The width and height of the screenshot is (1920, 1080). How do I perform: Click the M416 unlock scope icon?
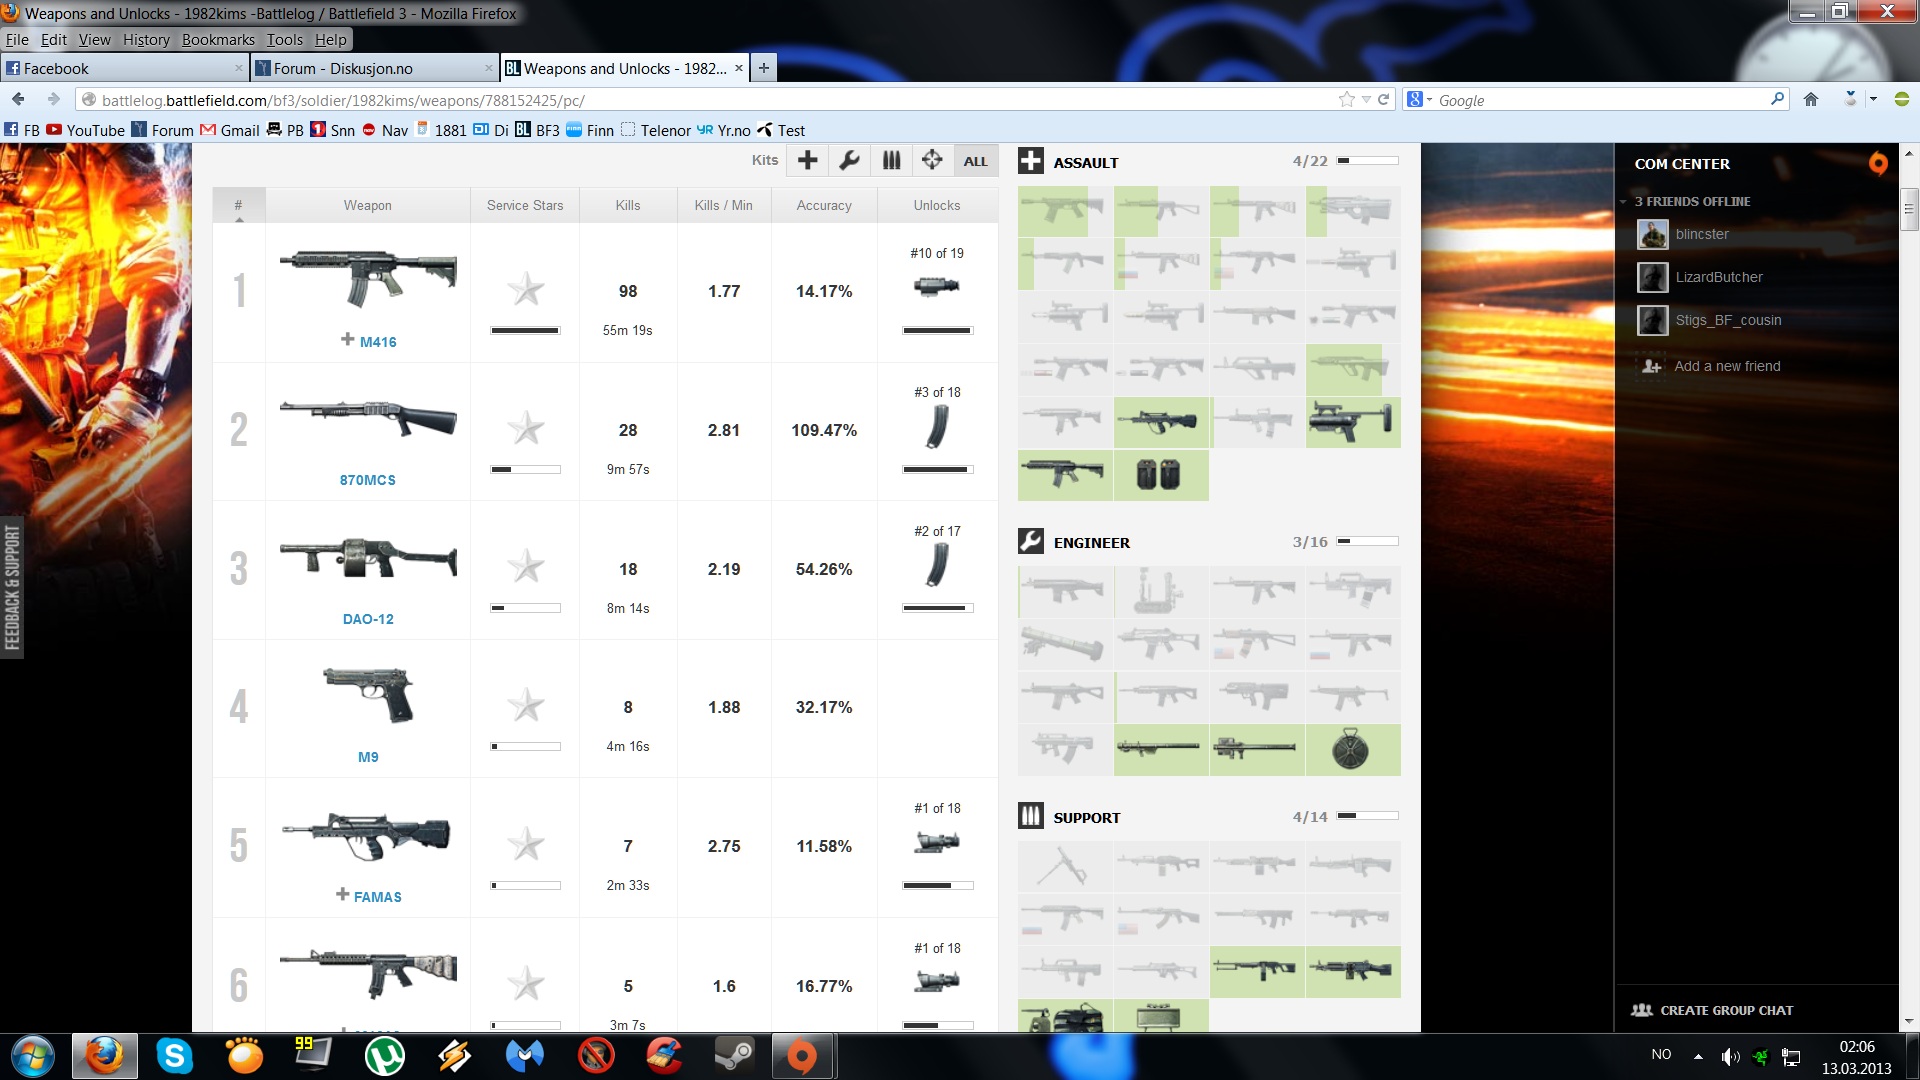pyautogui.click(x=937, y=287)
